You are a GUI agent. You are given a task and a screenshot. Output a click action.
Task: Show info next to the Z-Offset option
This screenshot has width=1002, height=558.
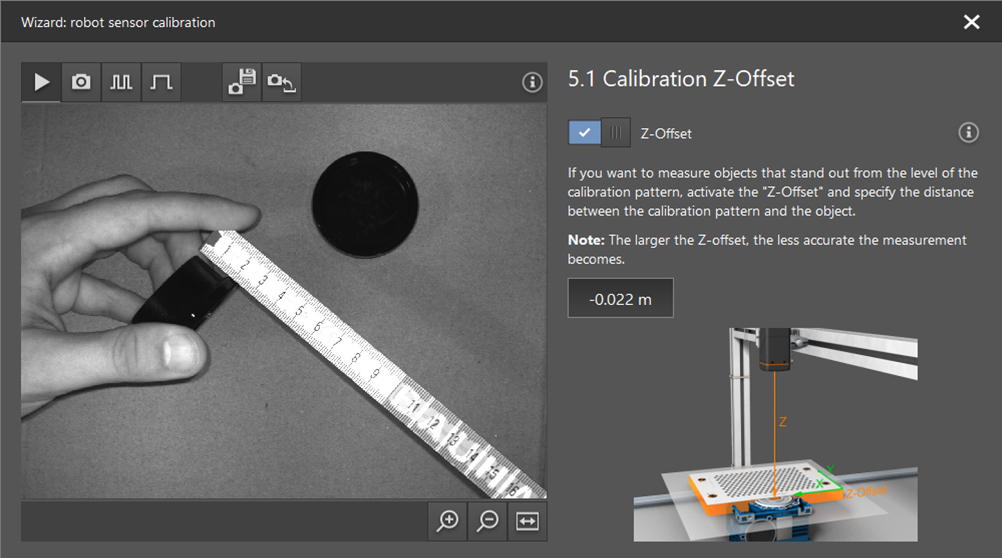(x=967, y=132)
